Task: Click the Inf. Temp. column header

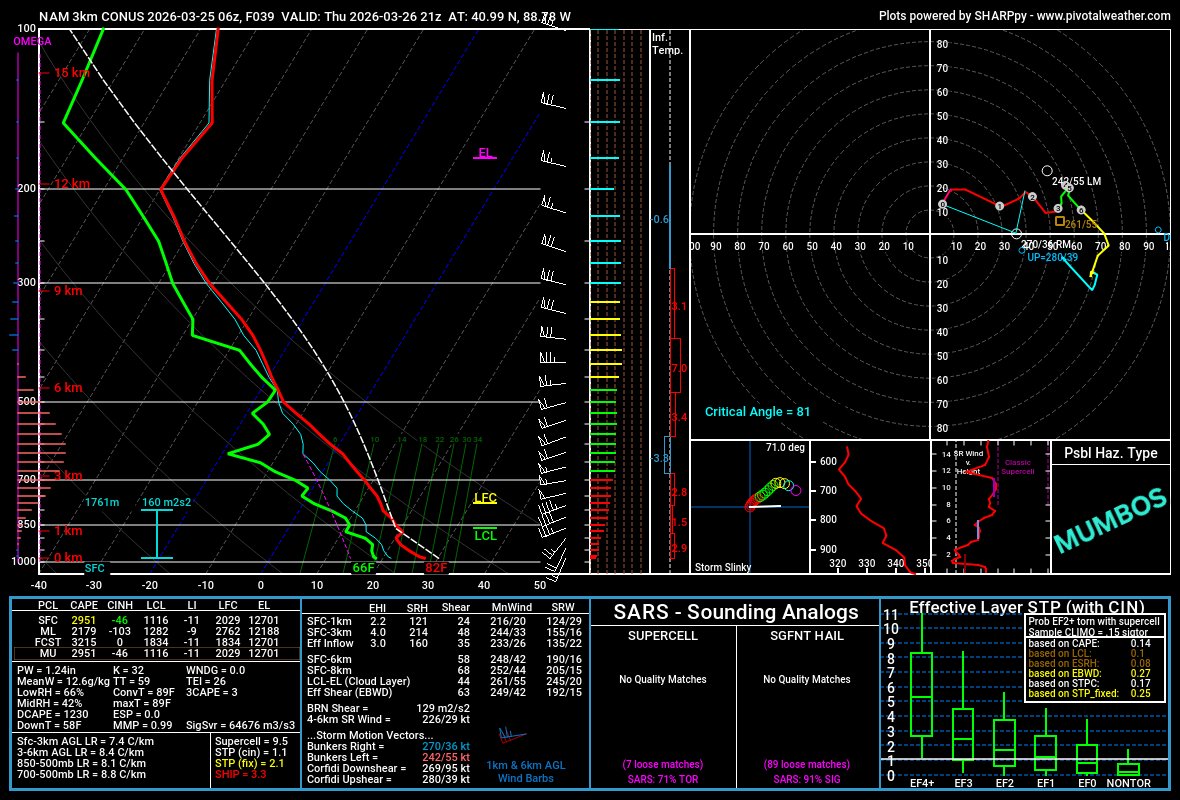Action: [667, 44]
